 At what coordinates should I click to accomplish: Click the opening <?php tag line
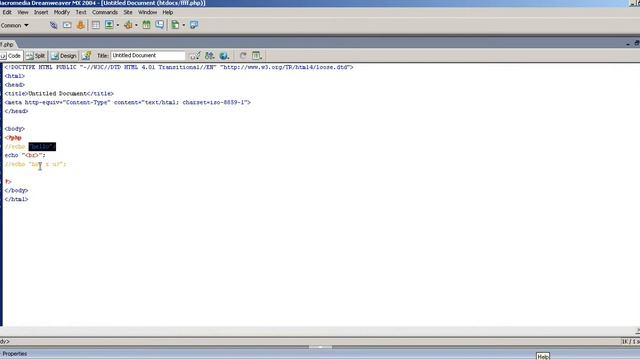(x=13, y=138)
